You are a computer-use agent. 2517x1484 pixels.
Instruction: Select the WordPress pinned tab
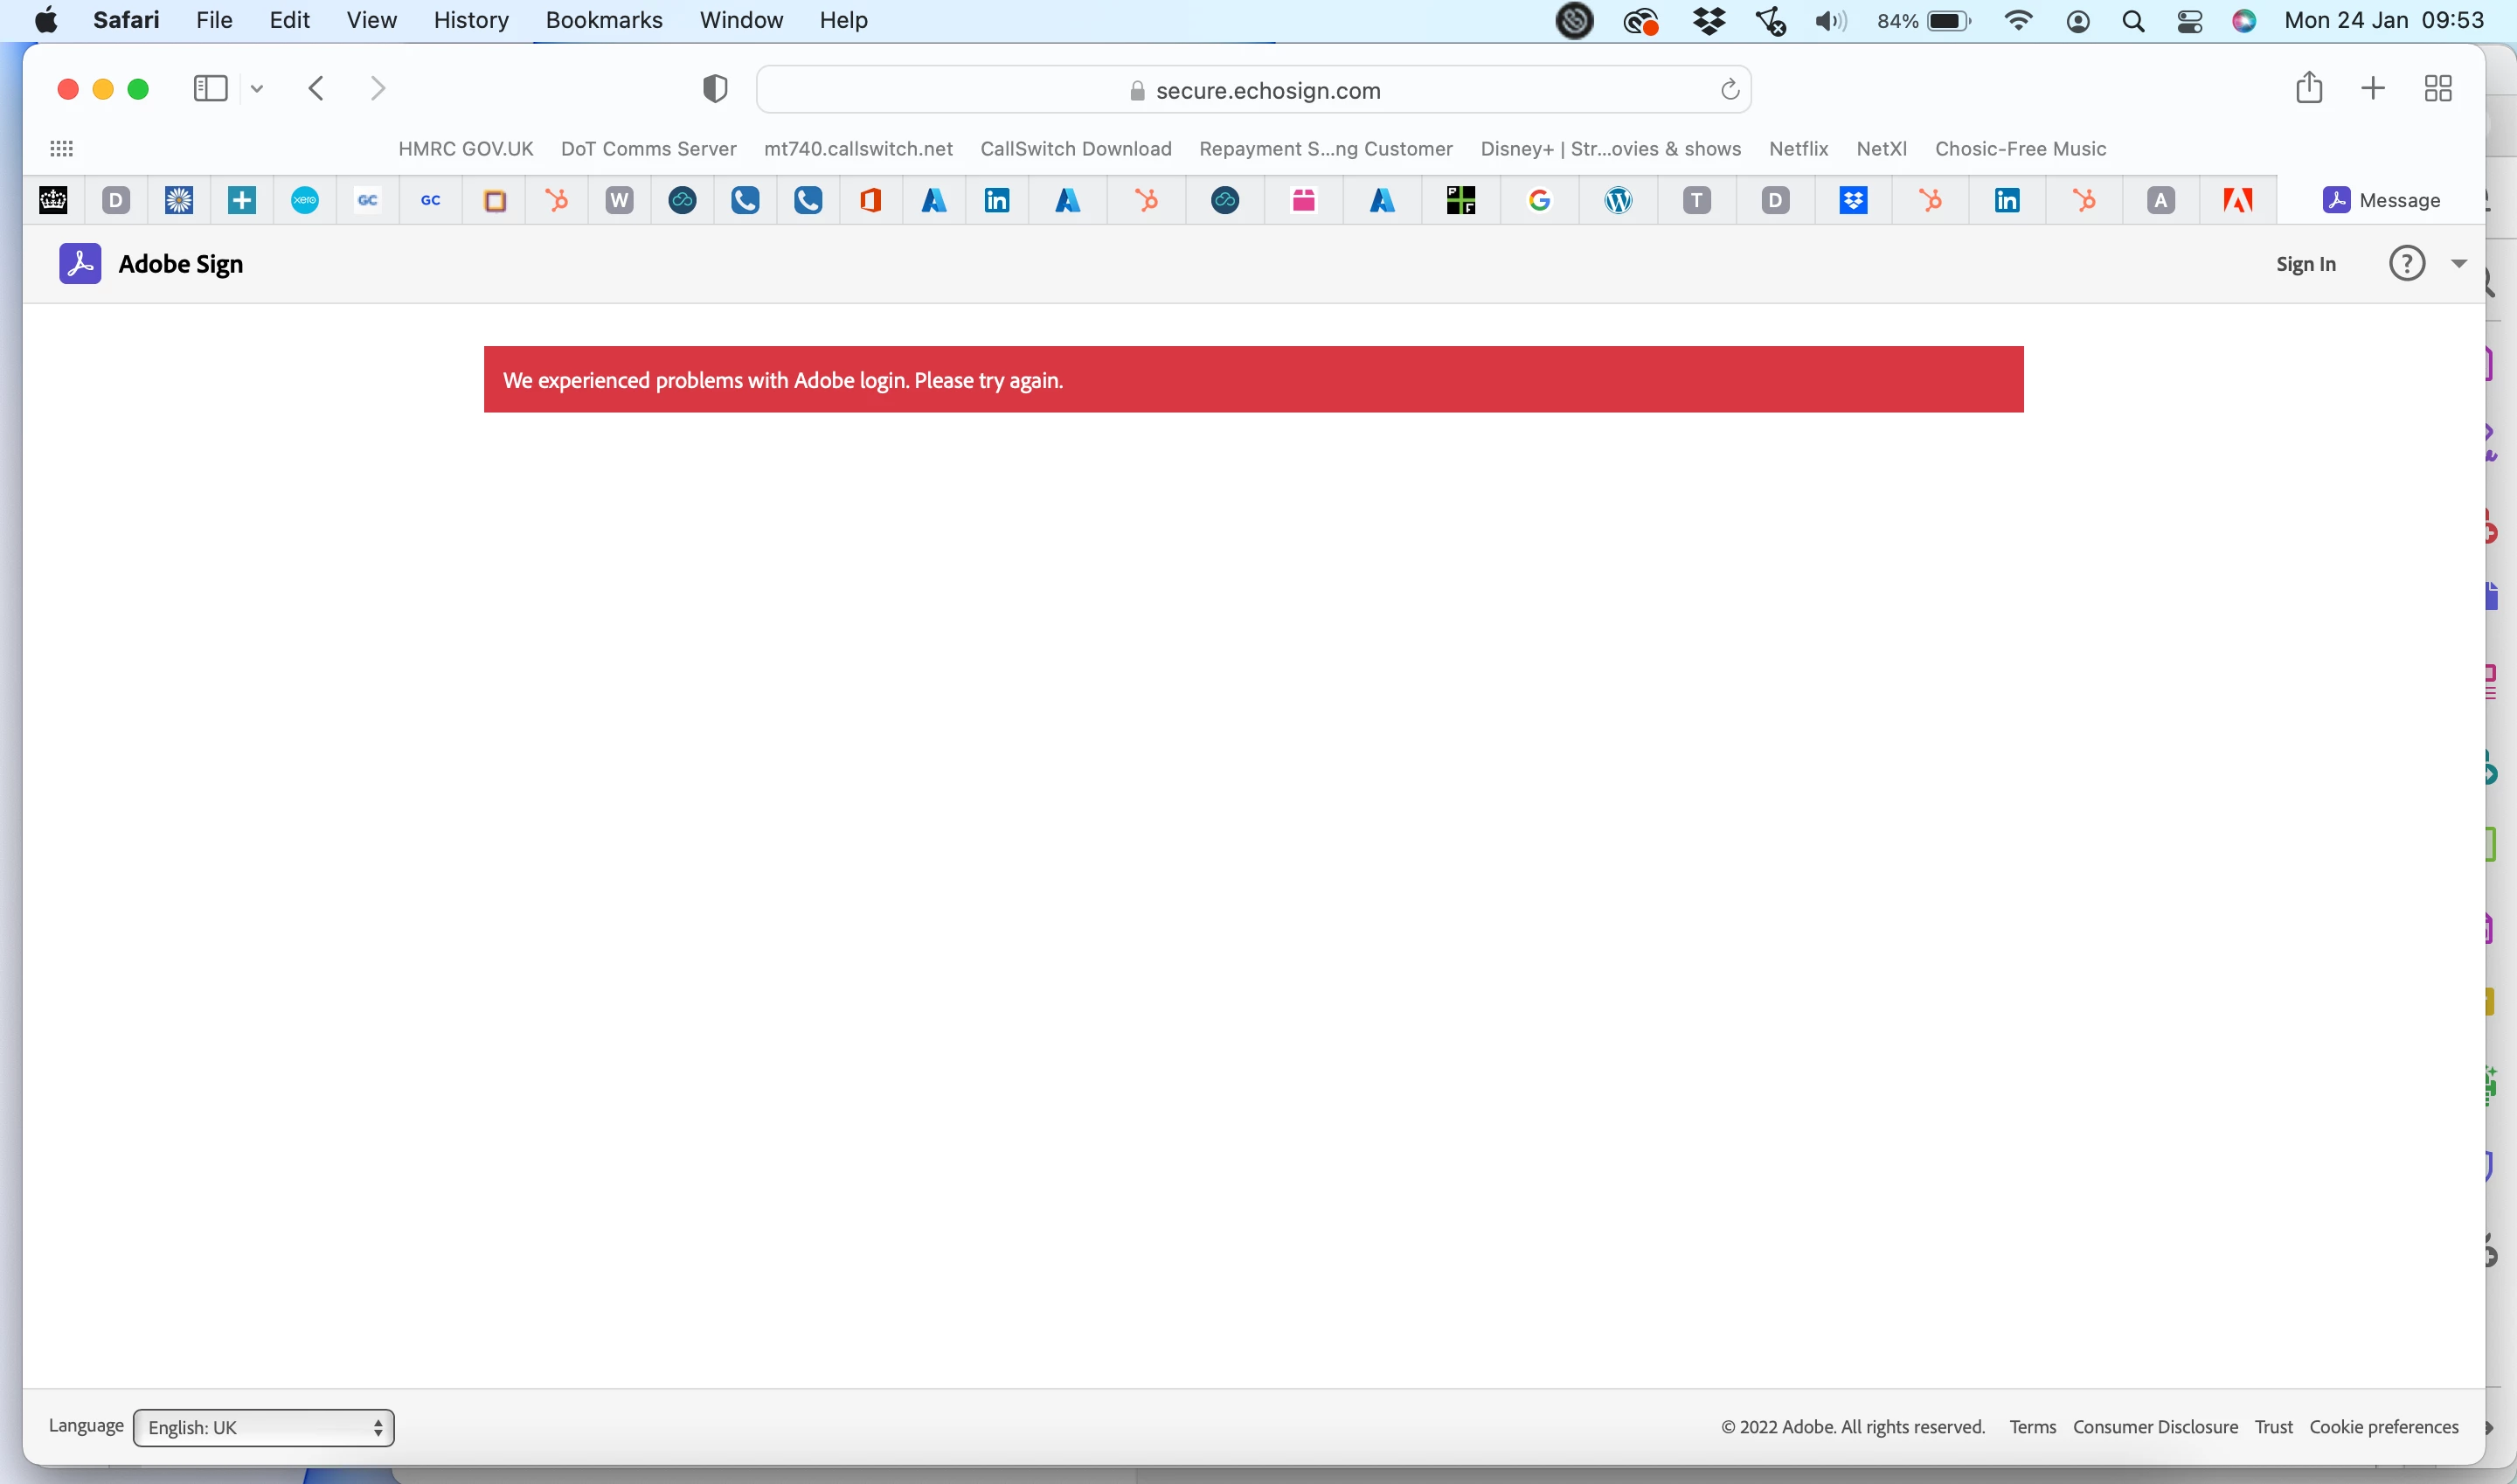(1617, 200)
